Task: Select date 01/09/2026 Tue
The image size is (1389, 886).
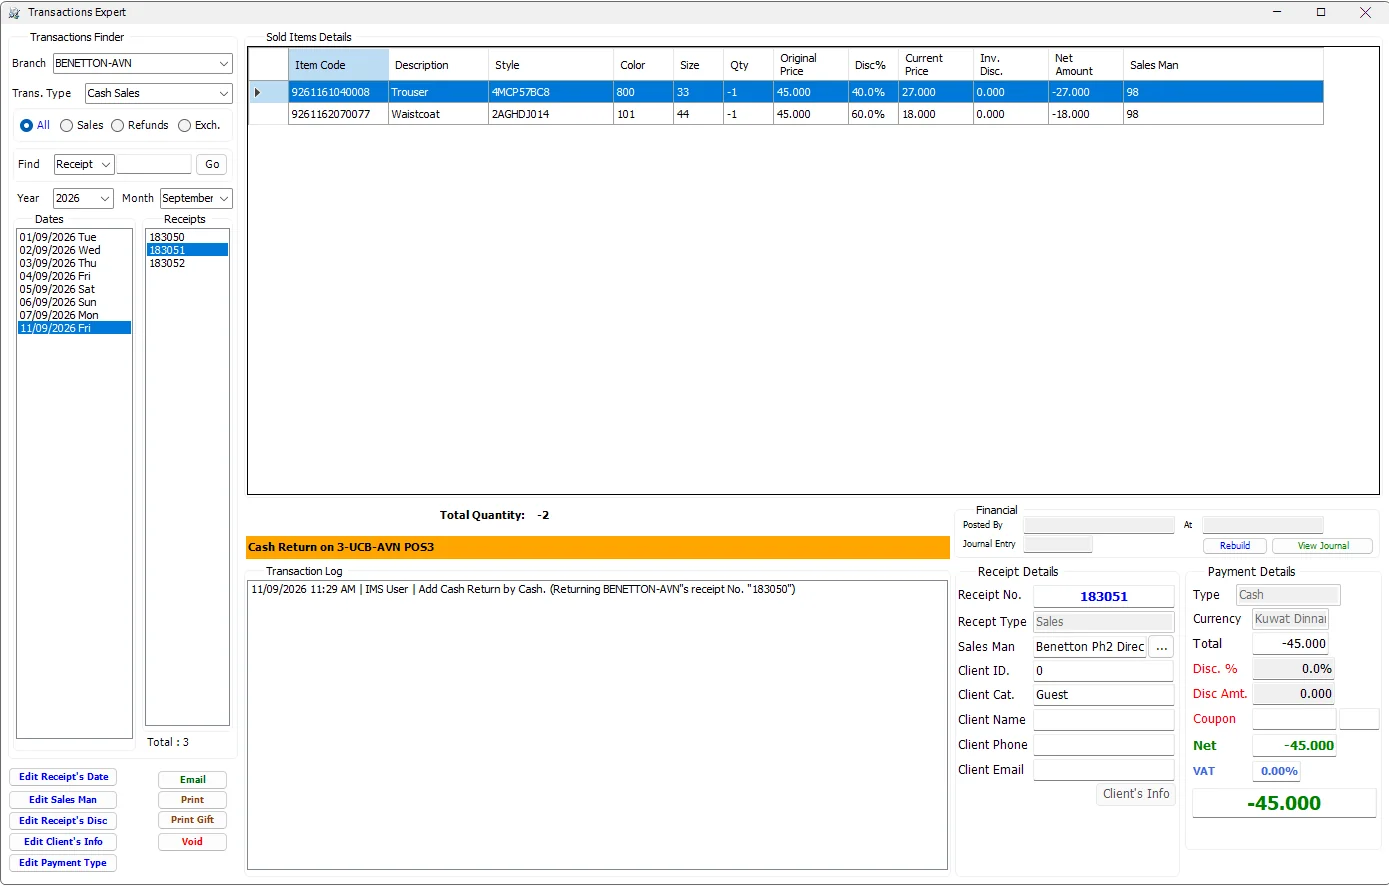Action: click(74, 238)
